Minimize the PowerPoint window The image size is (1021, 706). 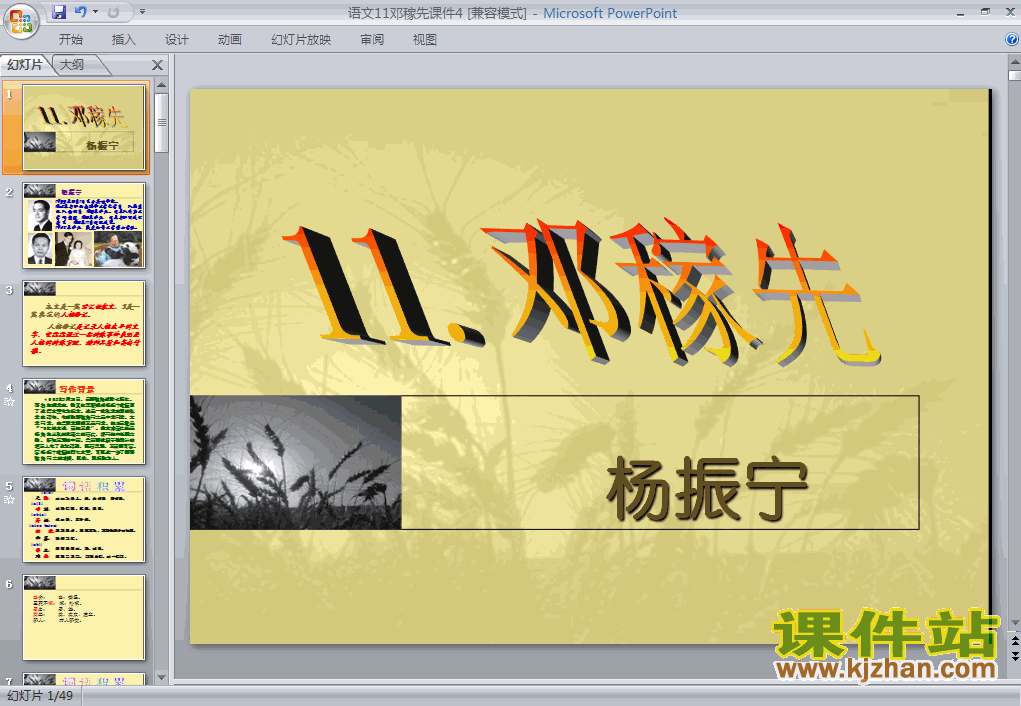tap(960, 12)
